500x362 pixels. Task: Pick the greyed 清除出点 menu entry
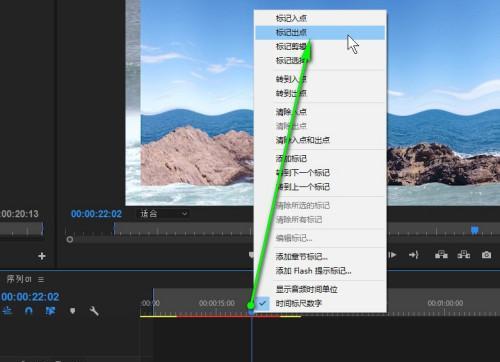(x=320, y=126)
